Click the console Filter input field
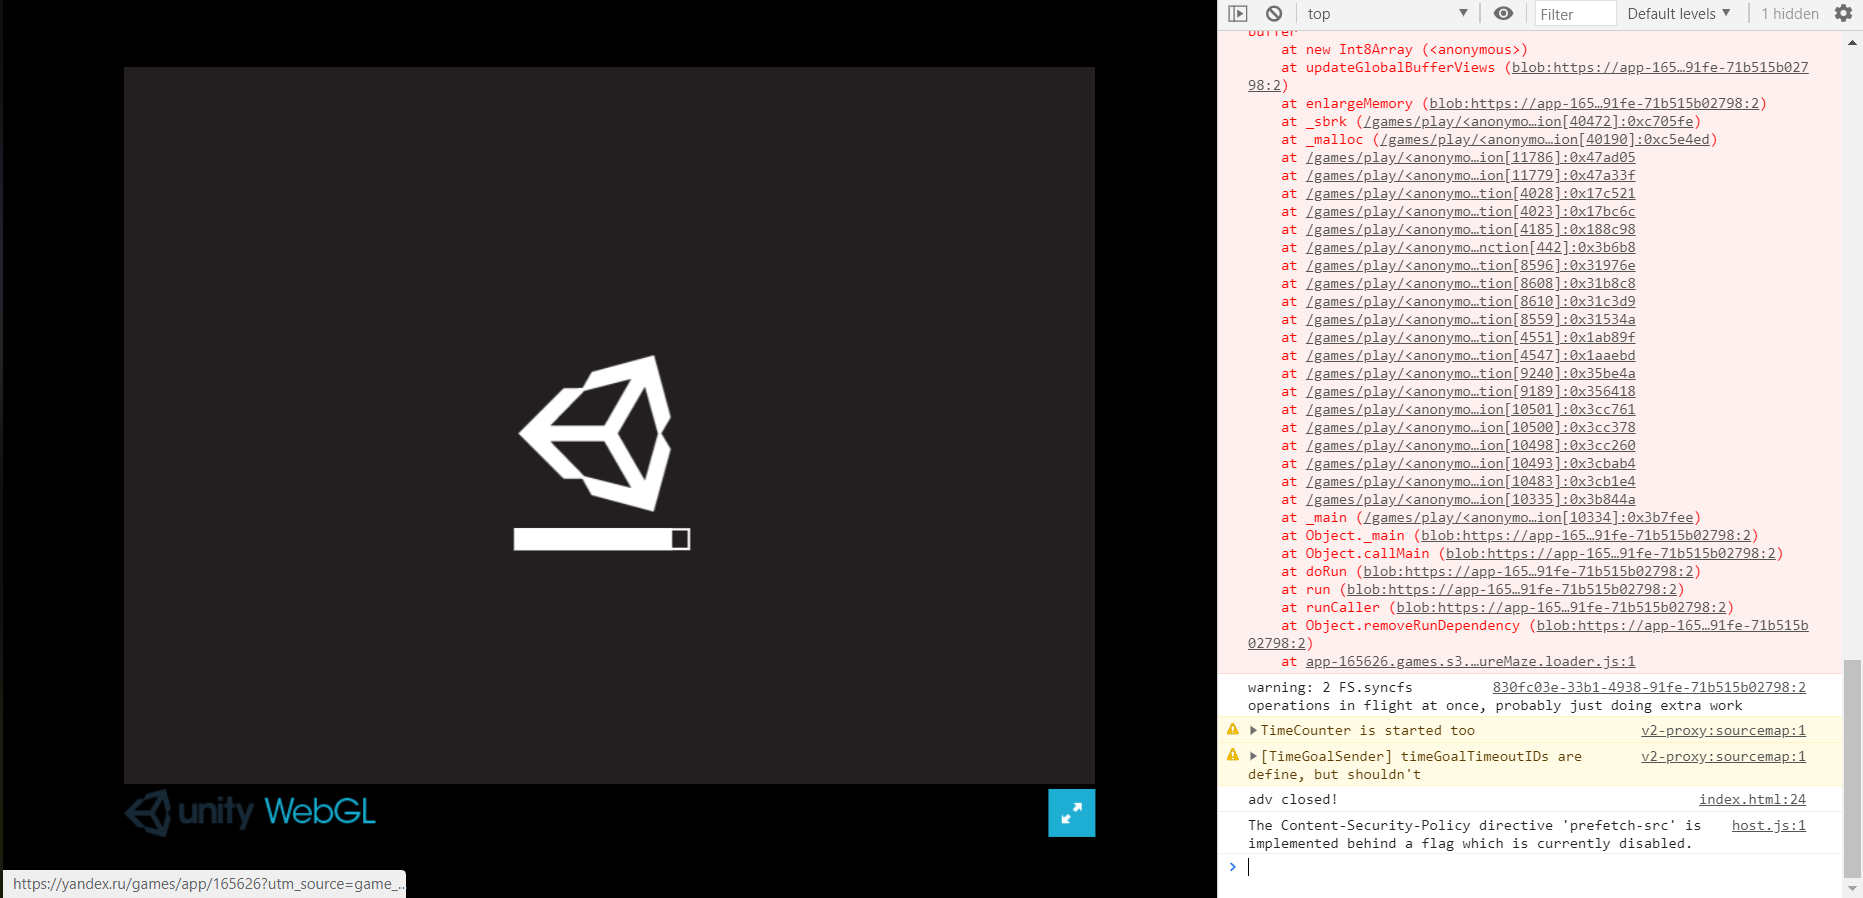The image size is (1863, 898). point(1575,14)
